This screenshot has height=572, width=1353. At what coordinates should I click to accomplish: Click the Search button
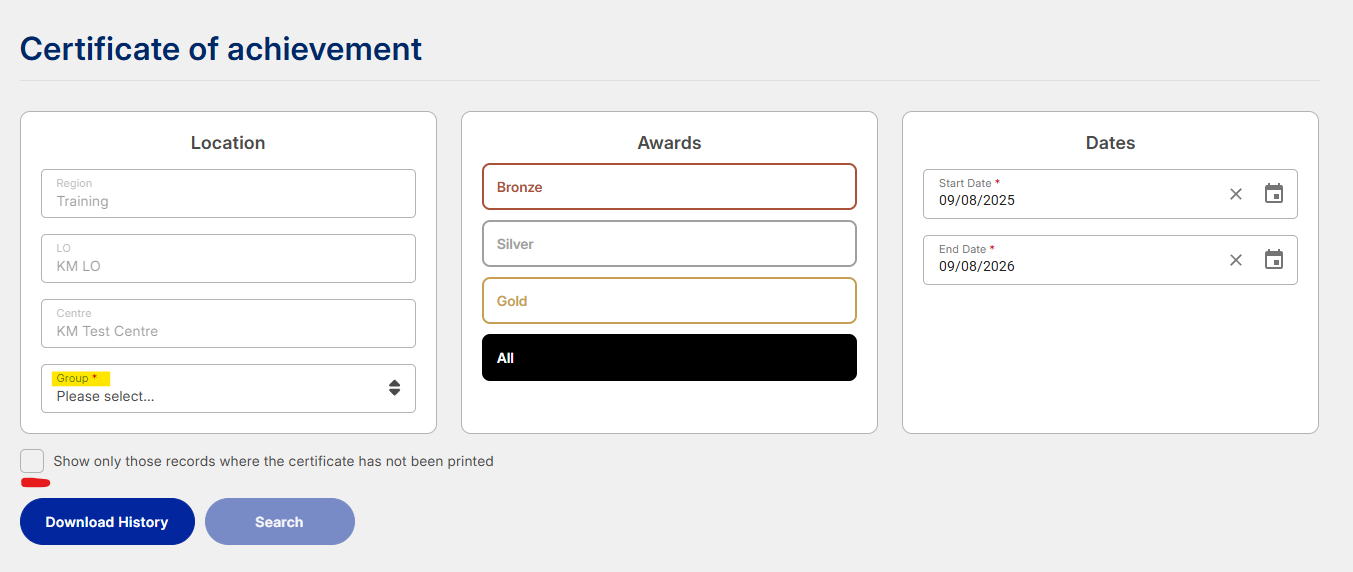(x=280, y=522)
